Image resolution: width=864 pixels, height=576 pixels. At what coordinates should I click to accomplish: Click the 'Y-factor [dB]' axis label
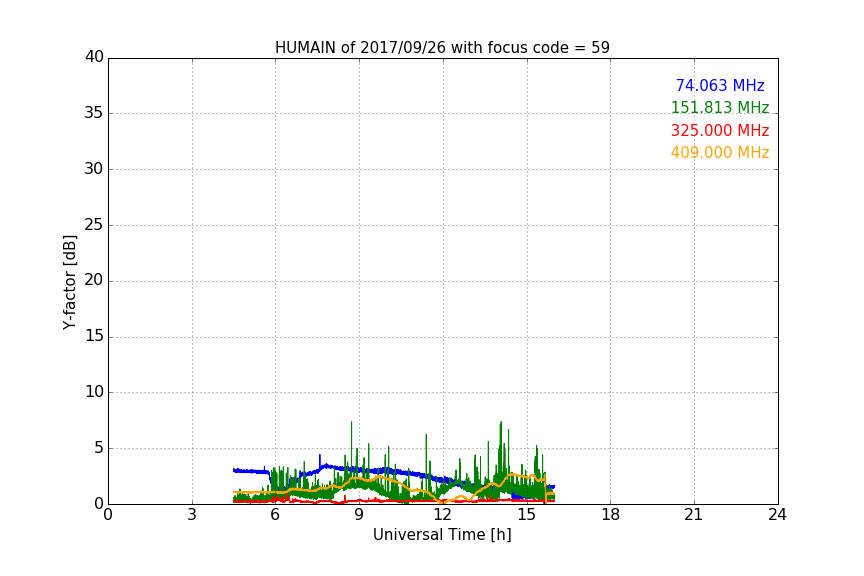pos(69,282)
